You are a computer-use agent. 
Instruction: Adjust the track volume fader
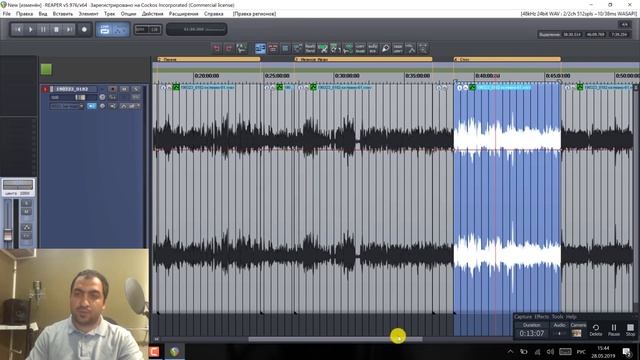[x=80, y=97]
